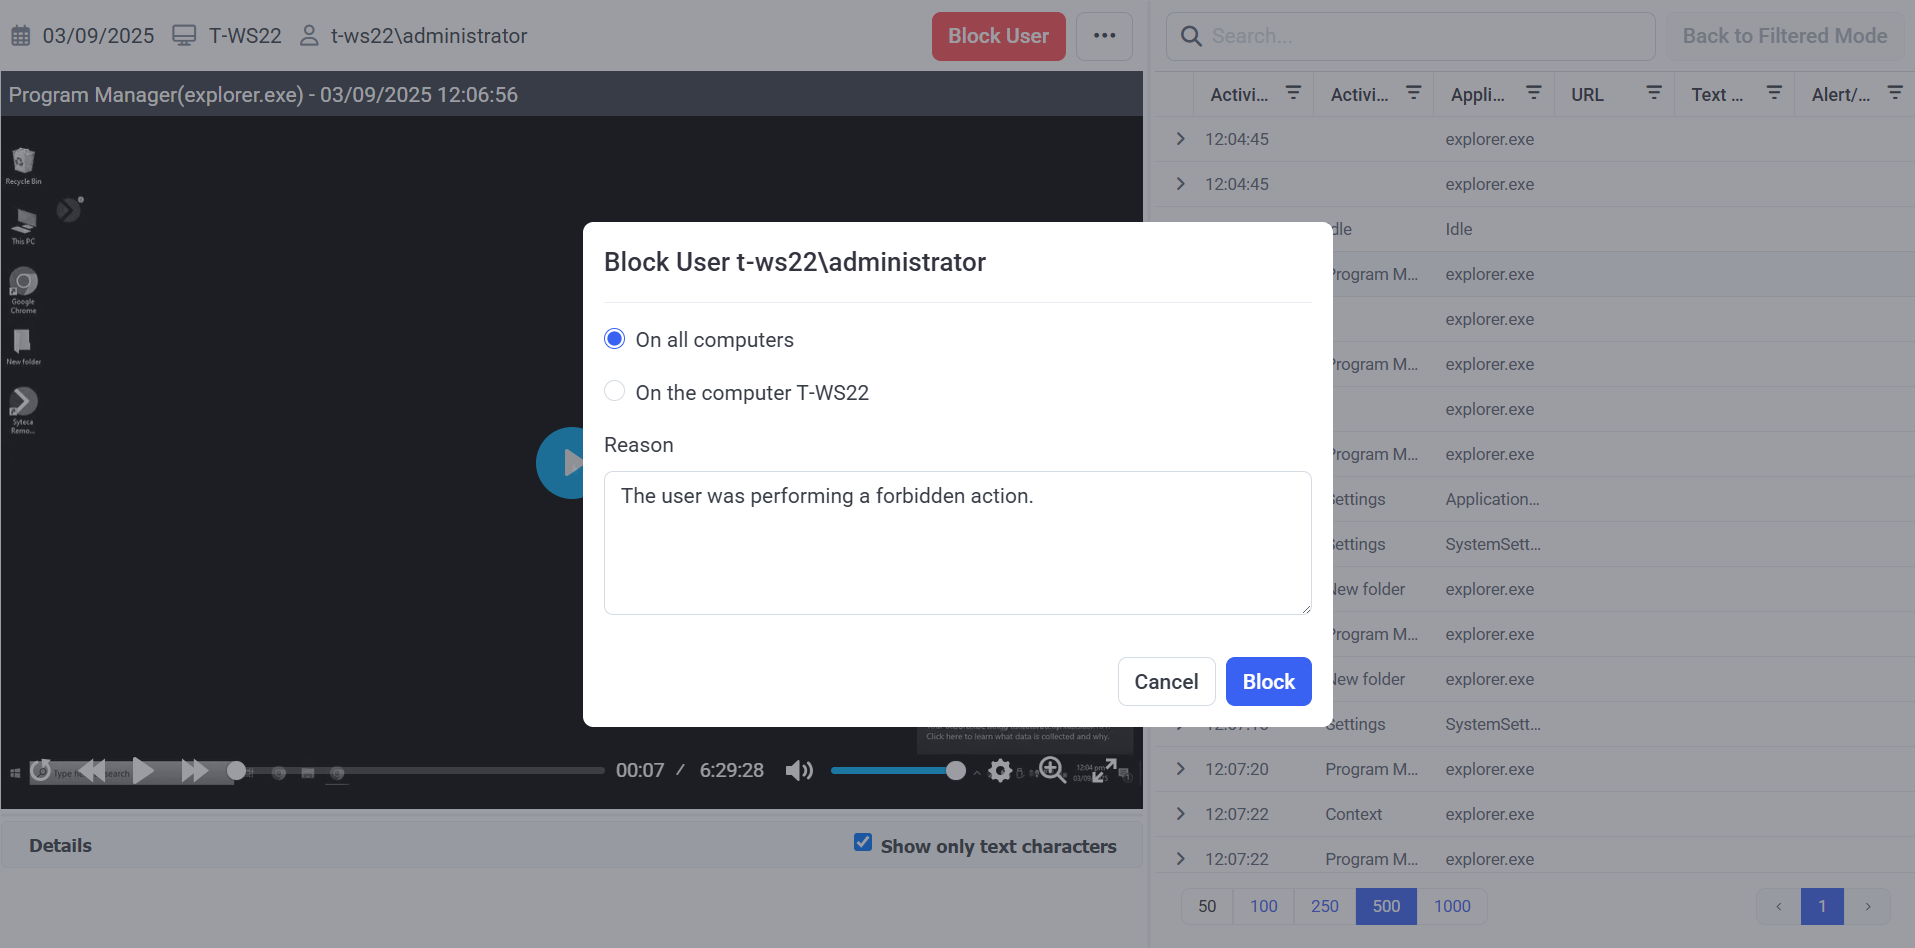Set page size to 100 rows
The width and height of the screenshot is (1915, 948).
click(x=1263, y=906)
